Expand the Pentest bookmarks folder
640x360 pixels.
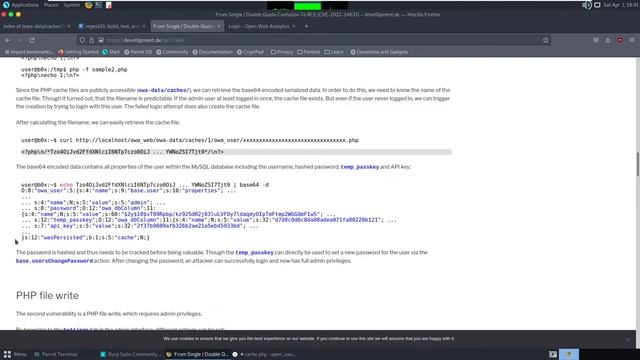click(x=309, y=52)
